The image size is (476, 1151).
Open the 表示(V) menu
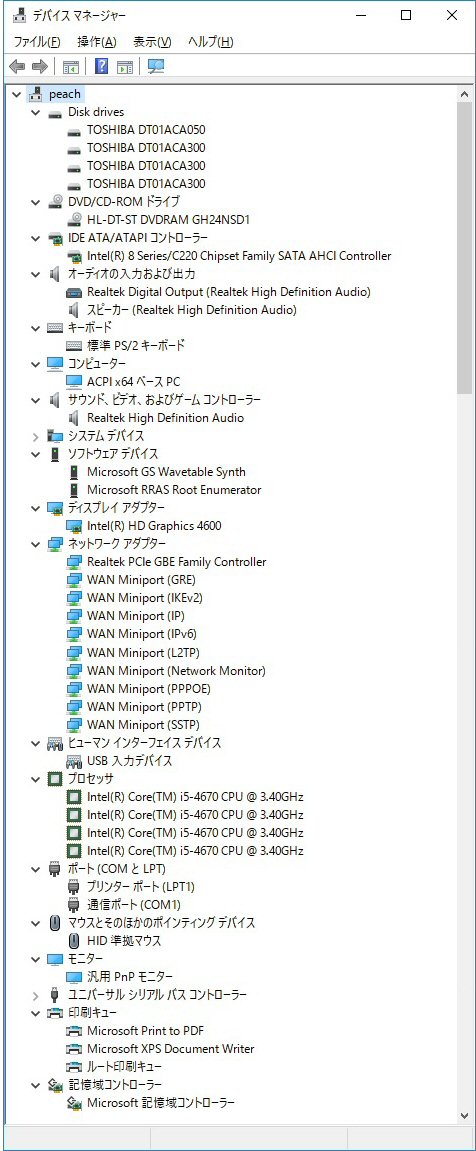(152, 42)
